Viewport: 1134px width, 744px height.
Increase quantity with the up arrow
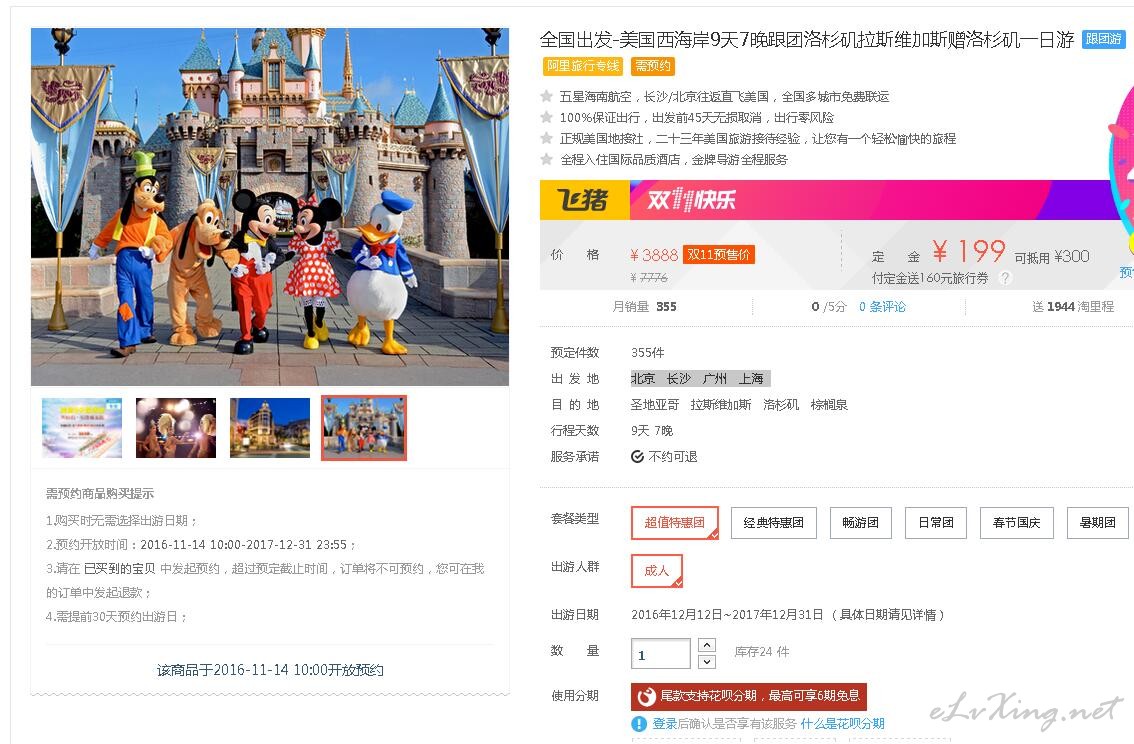point(707,645)
